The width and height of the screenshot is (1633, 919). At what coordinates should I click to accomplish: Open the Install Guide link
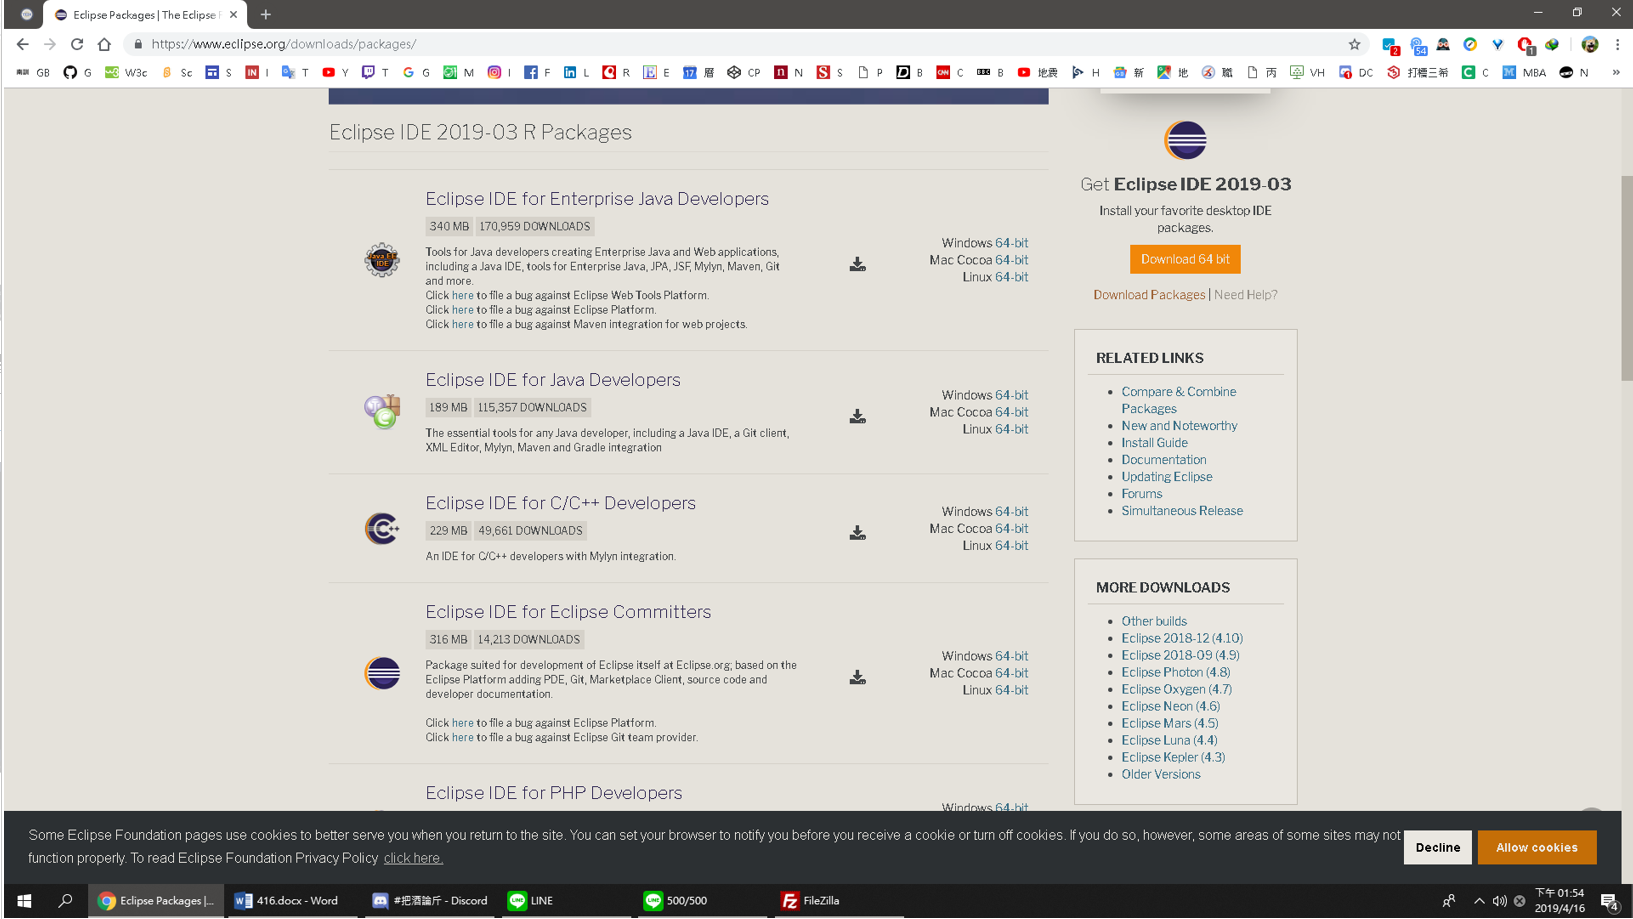click(1154, 443)
